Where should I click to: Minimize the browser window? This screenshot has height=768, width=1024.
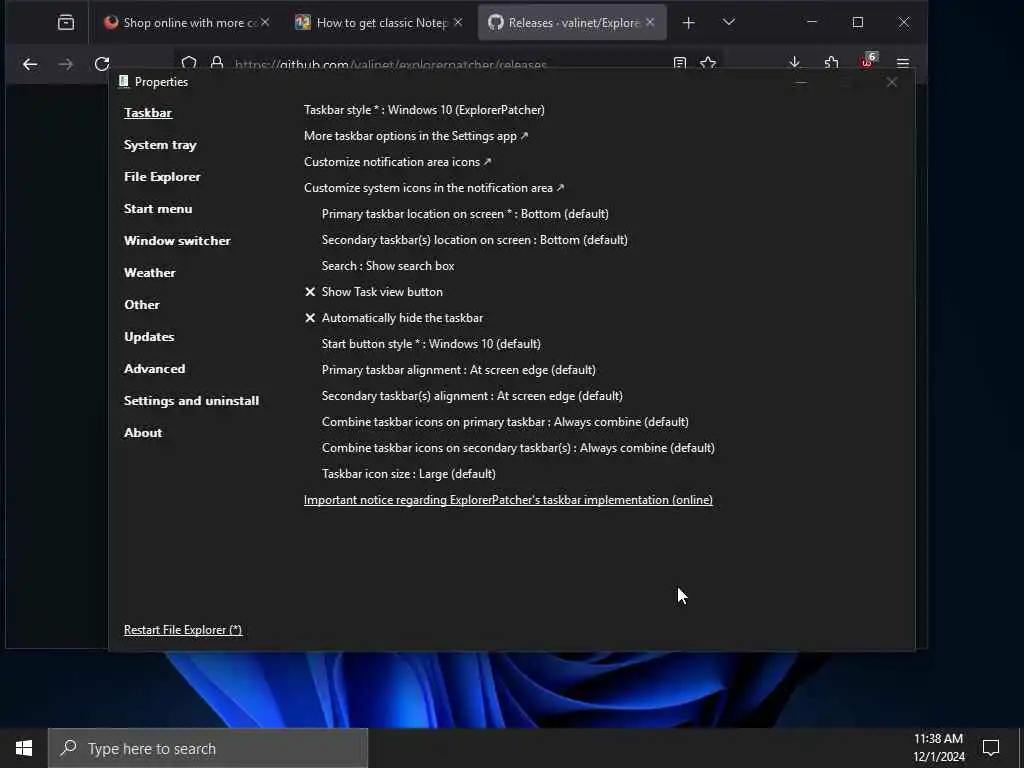[x=812, y=22]
